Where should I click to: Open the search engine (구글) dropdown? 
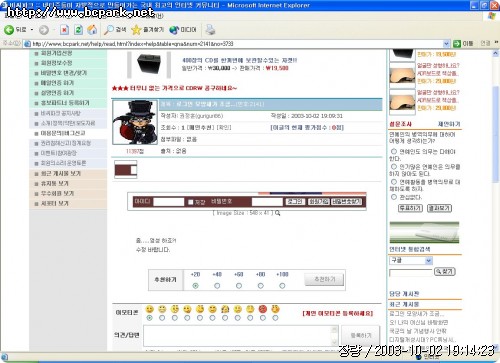(429, 260)
